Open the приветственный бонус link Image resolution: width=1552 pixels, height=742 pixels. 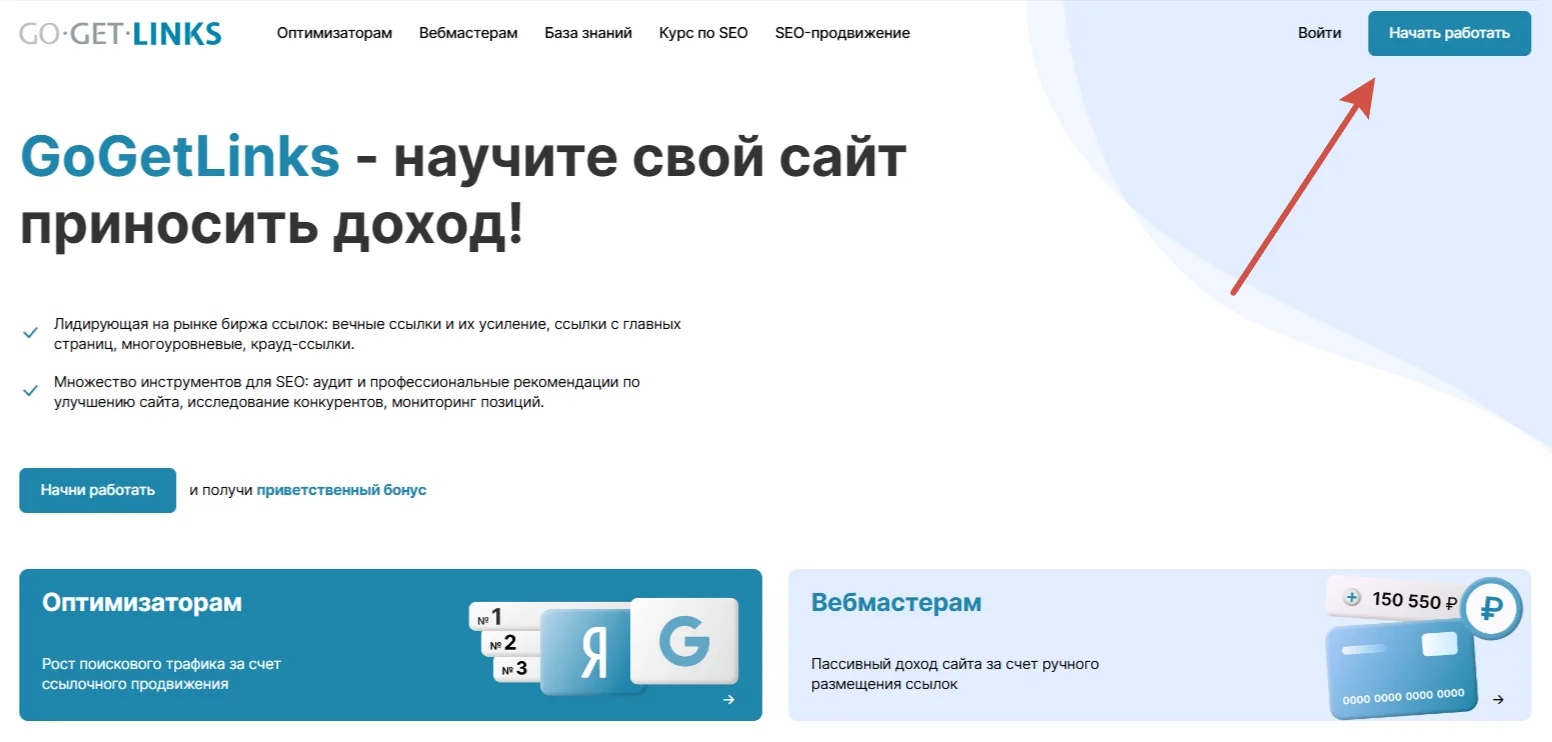341,490
